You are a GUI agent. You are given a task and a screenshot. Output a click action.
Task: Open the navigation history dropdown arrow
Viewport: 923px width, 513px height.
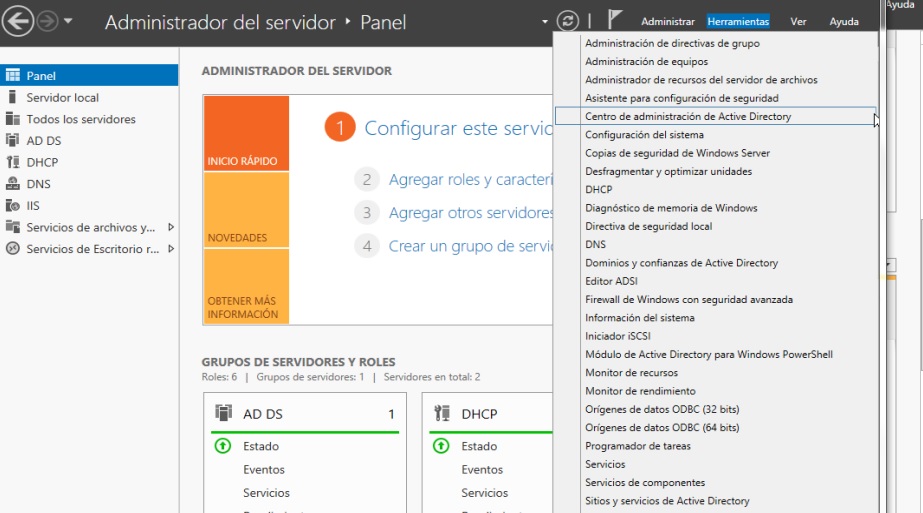point(68,21)
